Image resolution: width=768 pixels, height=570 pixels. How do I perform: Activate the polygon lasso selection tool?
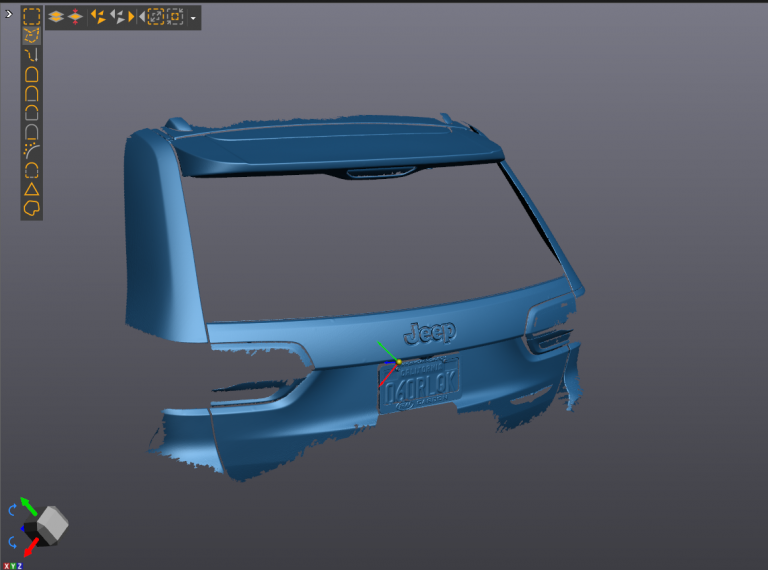[32, 36]
